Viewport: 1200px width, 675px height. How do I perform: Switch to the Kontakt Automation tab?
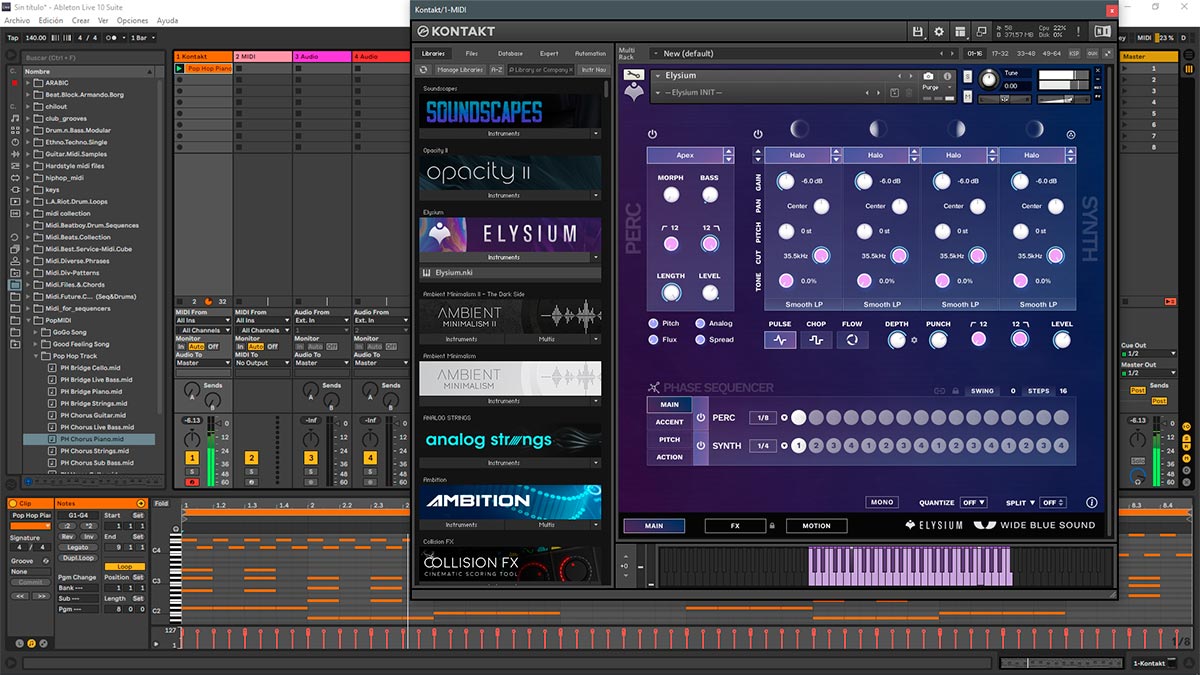pyautogui.click(x=590, y=53)
